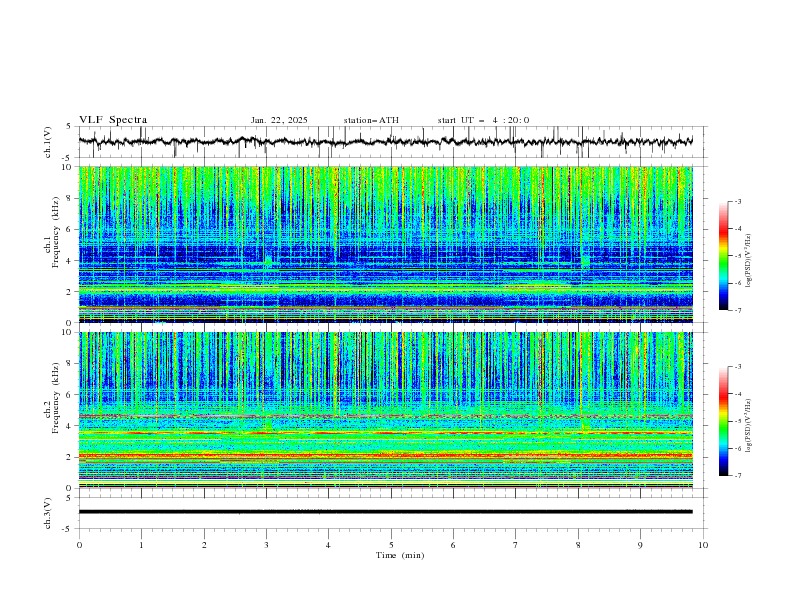Viewport: 792px width, 612px height.
Task: Select the date "Jan. 22, 2025"
Action: pyautogui.click(x=279, y=120)
